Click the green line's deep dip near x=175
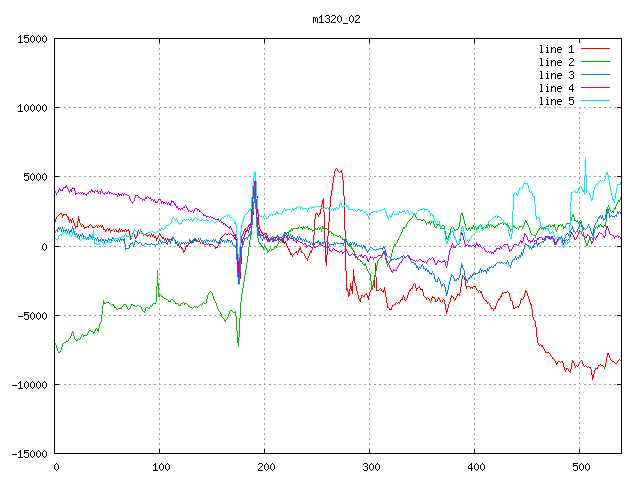This screenshot has width=640, height=480. point(238,345)
